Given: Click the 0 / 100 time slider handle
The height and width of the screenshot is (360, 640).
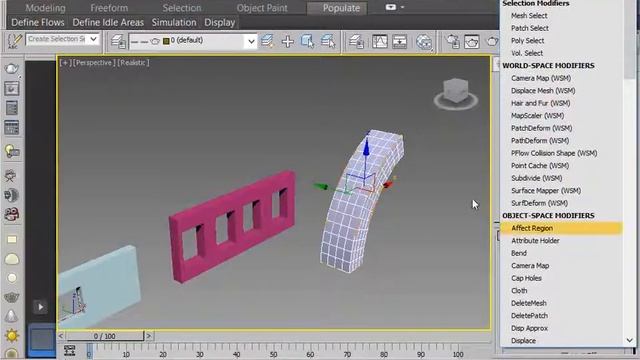Looking at the screenshot, I should (104, 336).
